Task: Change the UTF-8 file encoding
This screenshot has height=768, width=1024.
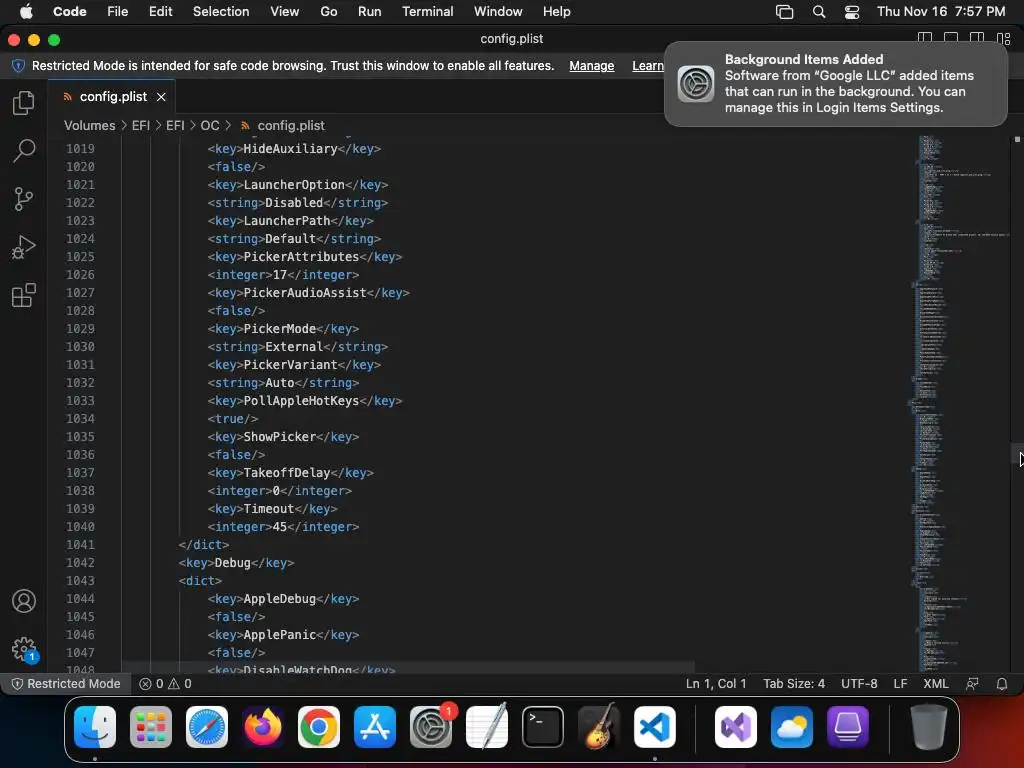Action: (859, 684)
